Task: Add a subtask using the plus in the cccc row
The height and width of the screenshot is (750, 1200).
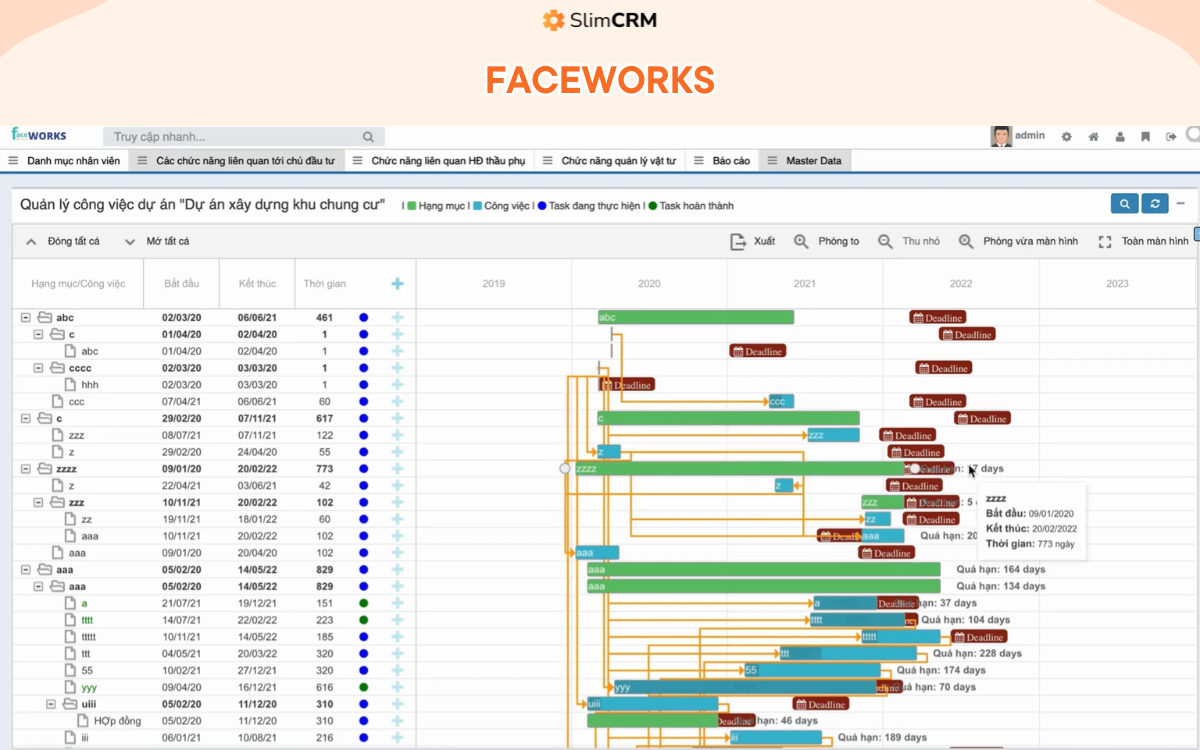Action: point(397,368)
